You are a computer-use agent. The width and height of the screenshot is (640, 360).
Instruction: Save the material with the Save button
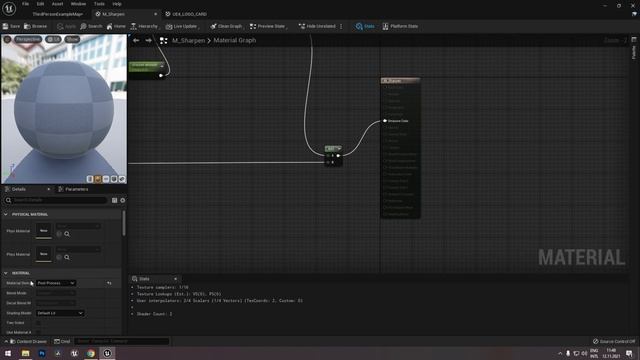(11, 26)
